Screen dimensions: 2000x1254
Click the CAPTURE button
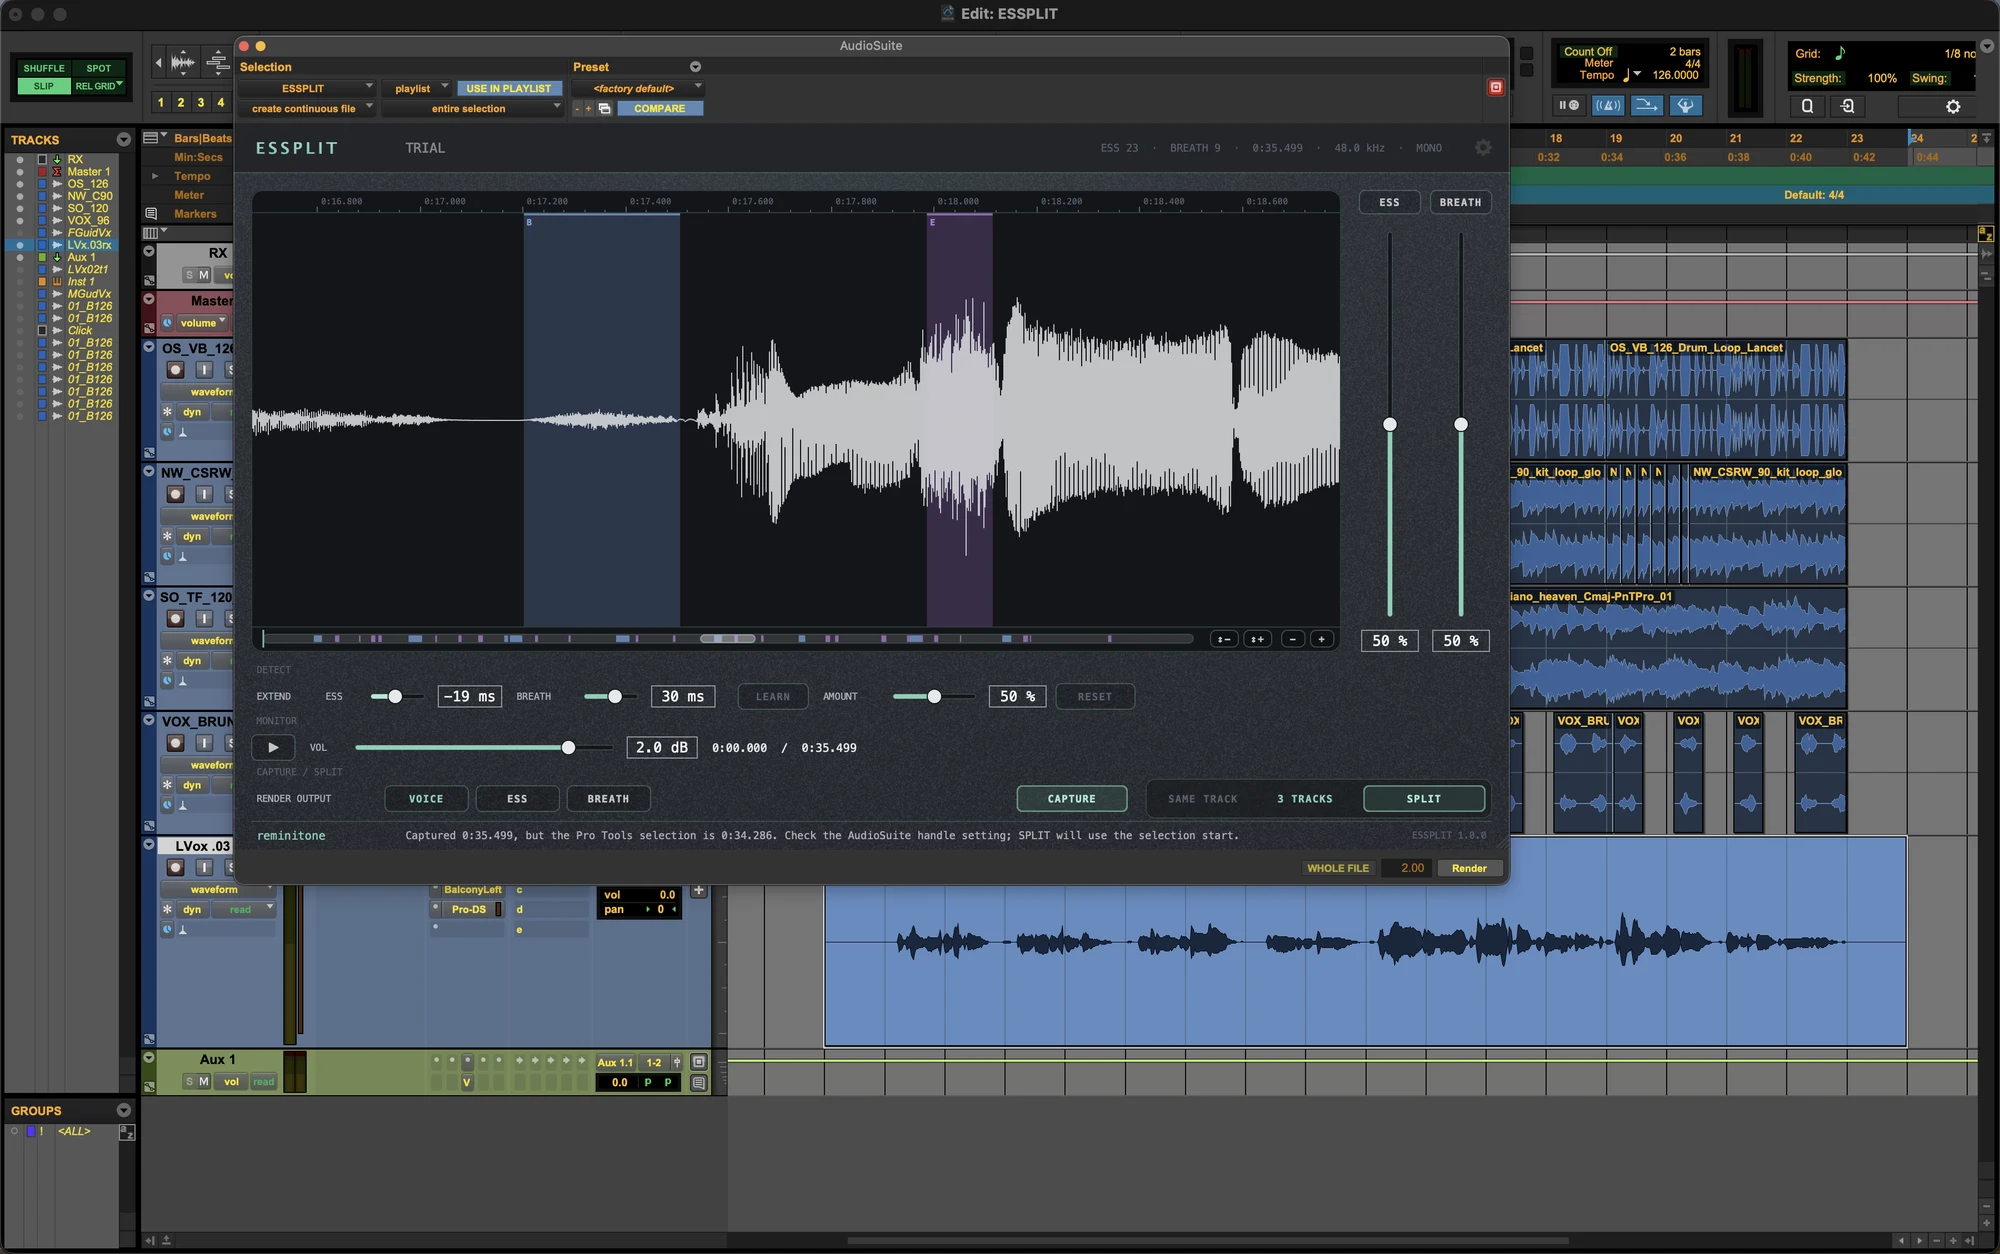click(x=1072, y=799)
